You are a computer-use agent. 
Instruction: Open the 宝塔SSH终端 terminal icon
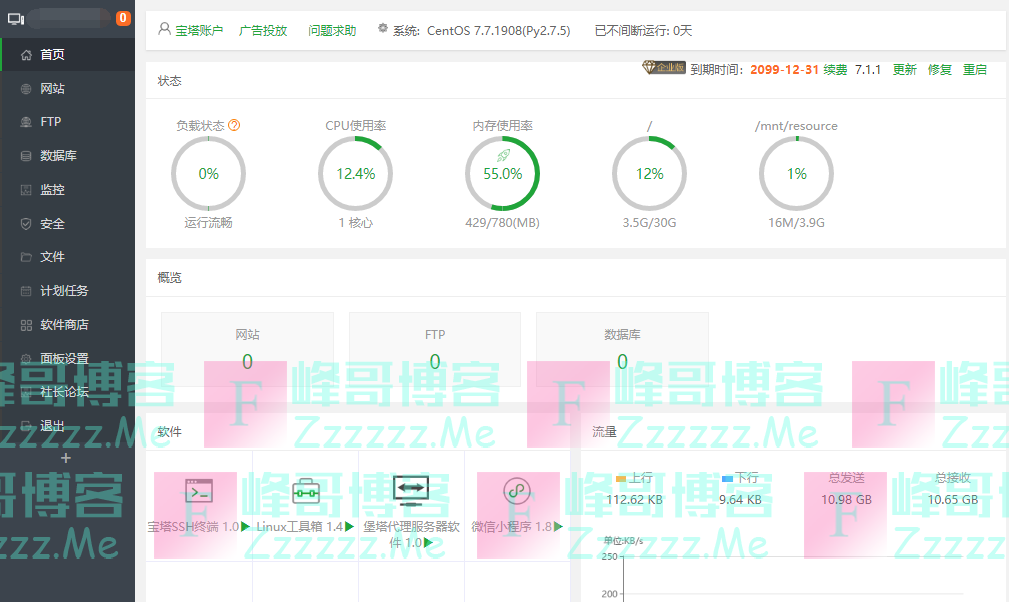pos(199,491)
